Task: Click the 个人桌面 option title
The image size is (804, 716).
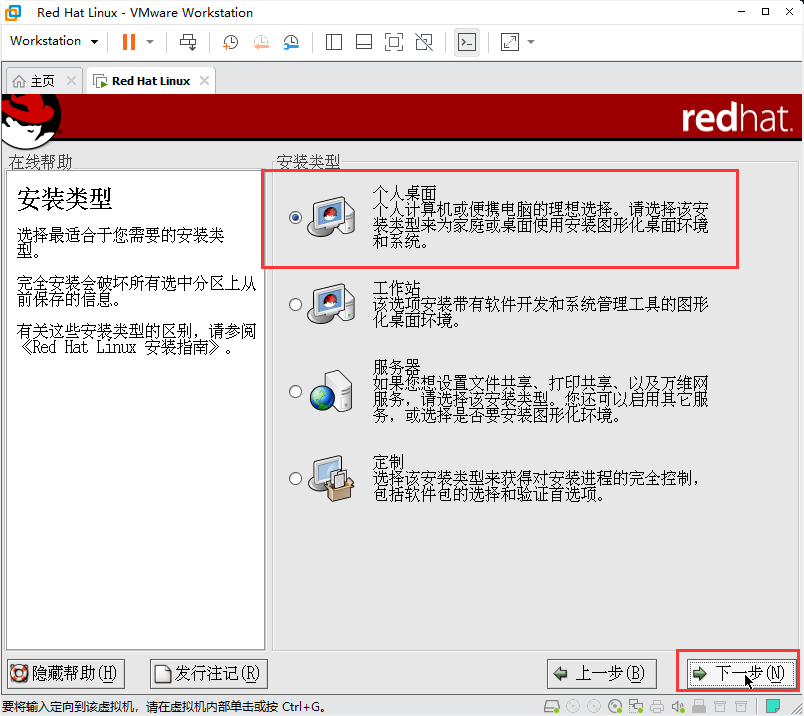Action: tap(405, 193)
